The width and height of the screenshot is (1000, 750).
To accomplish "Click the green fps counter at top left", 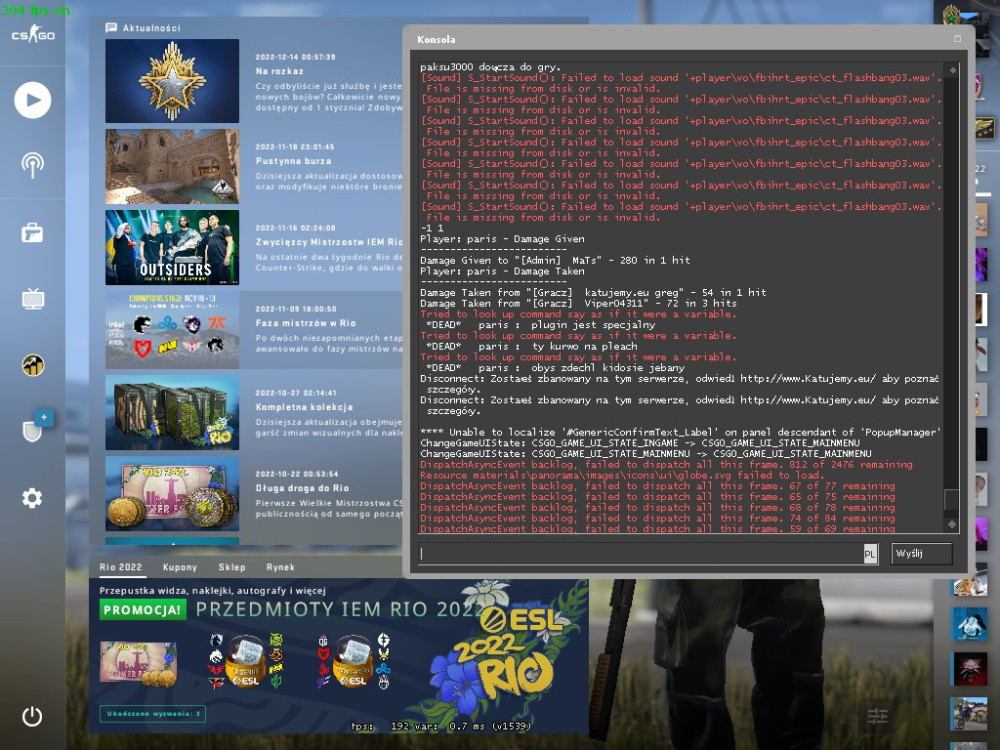I will 35,10.
